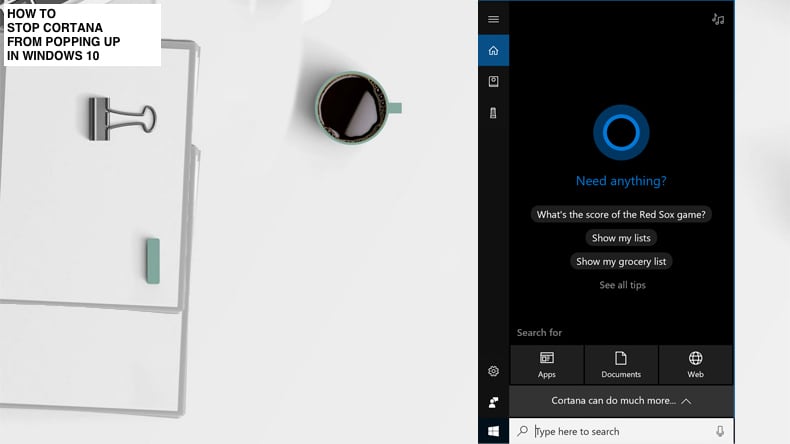
Task: Open the "See all tips" link
Action: [622, 285]
